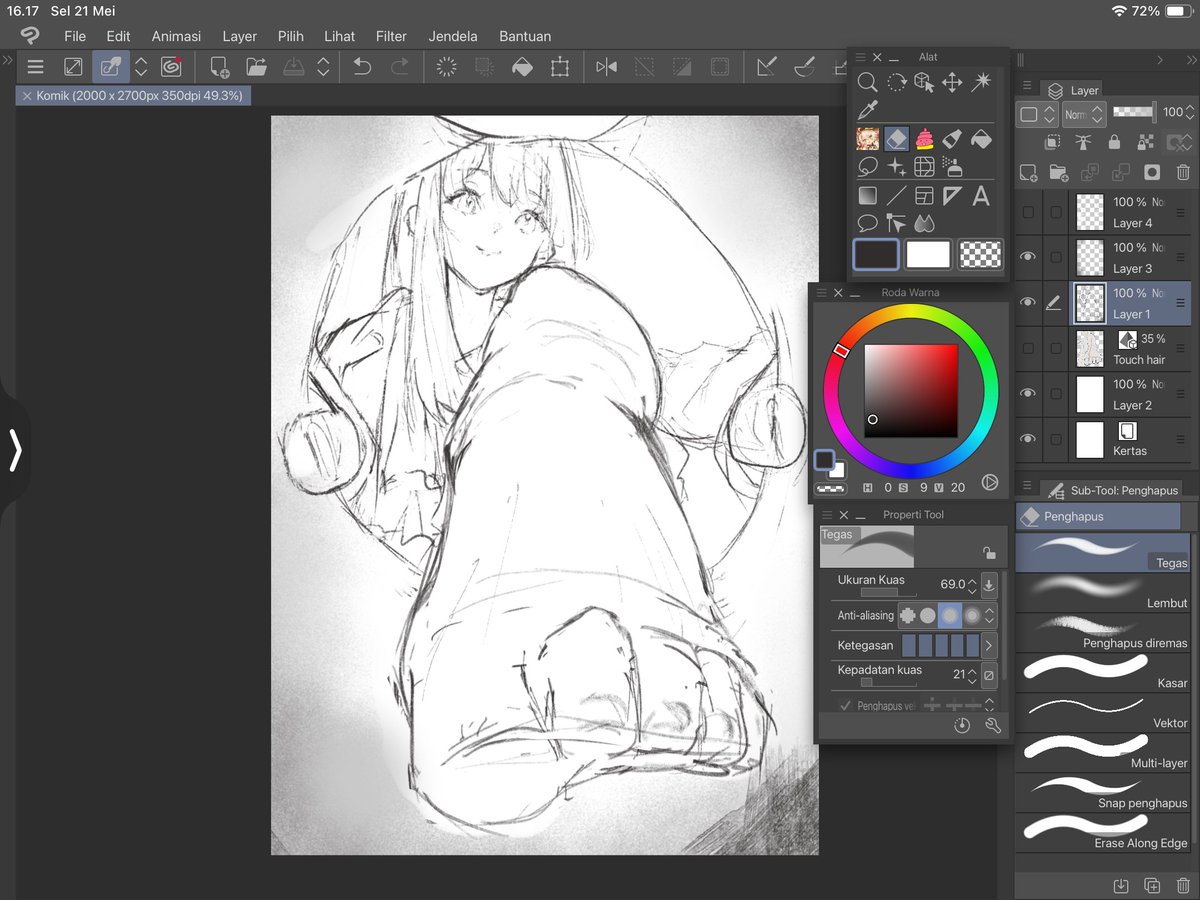
Task: Activate the Text tool
Action: (x=980, y=195)
